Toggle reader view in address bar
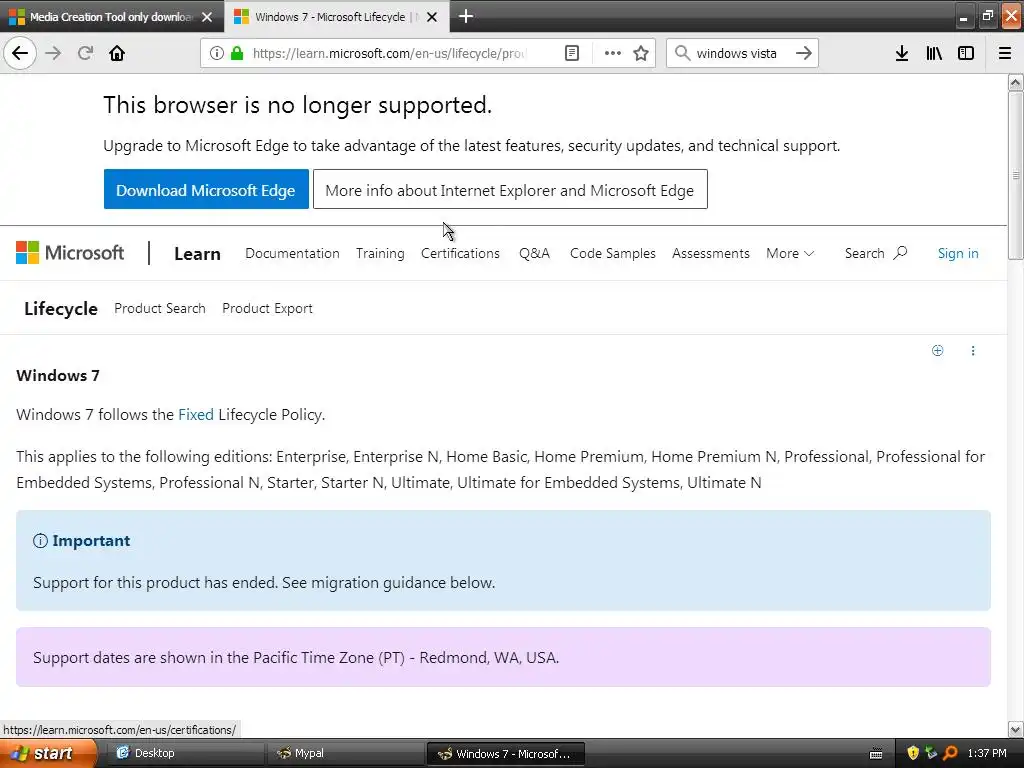The height and width of the screenshot is (768, 1024). [x=572, y=54]
